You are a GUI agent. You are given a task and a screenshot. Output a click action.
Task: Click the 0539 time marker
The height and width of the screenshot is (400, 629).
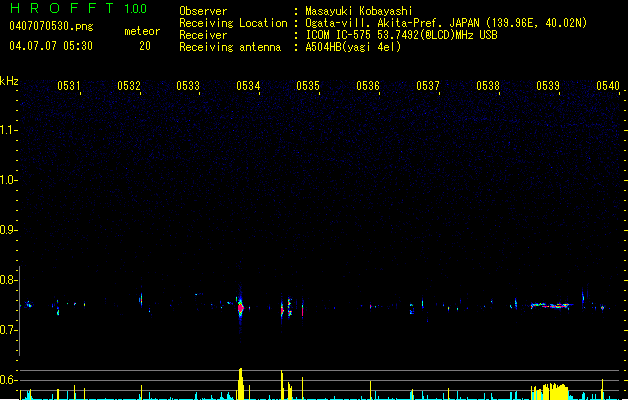[548, 86]
